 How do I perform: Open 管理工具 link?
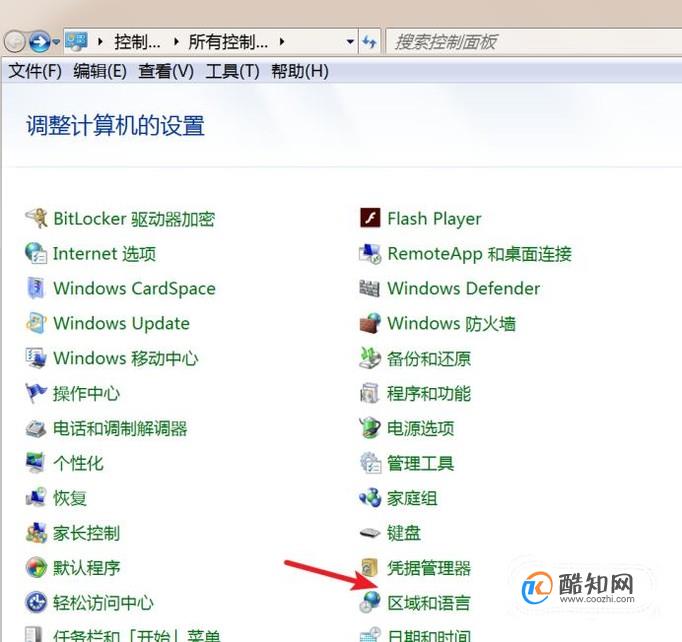(421, 463)
